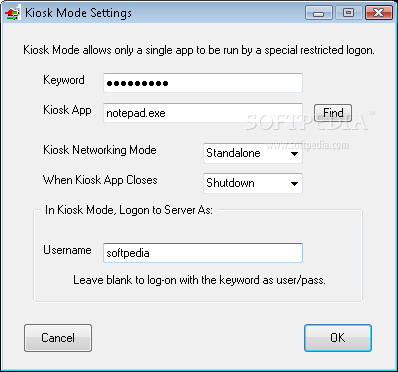Open the Kiosk Networking Mode dropdown

[253, 153]
